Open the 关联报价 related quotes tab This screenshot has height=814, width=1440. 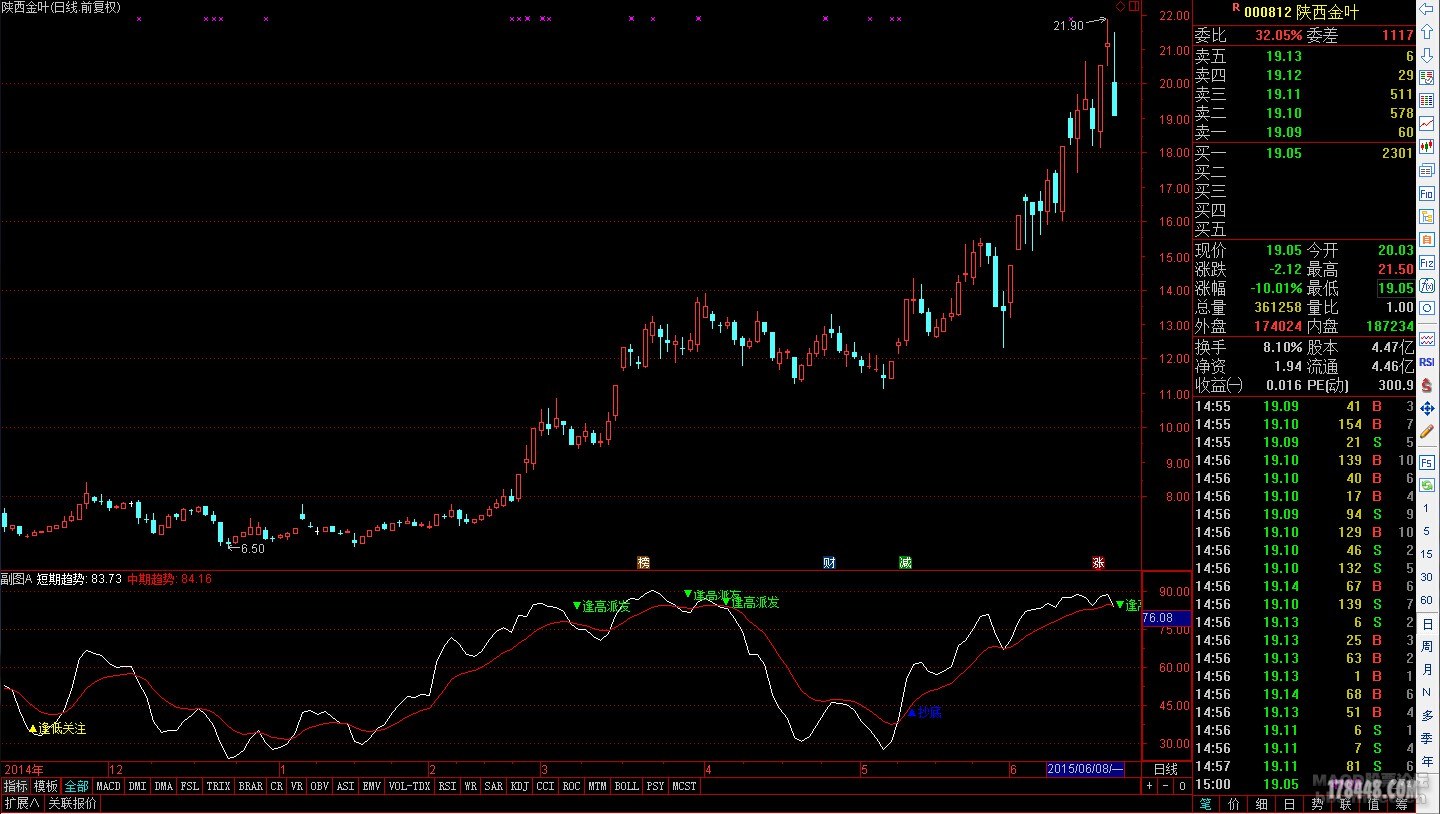[x=73, y=803]
